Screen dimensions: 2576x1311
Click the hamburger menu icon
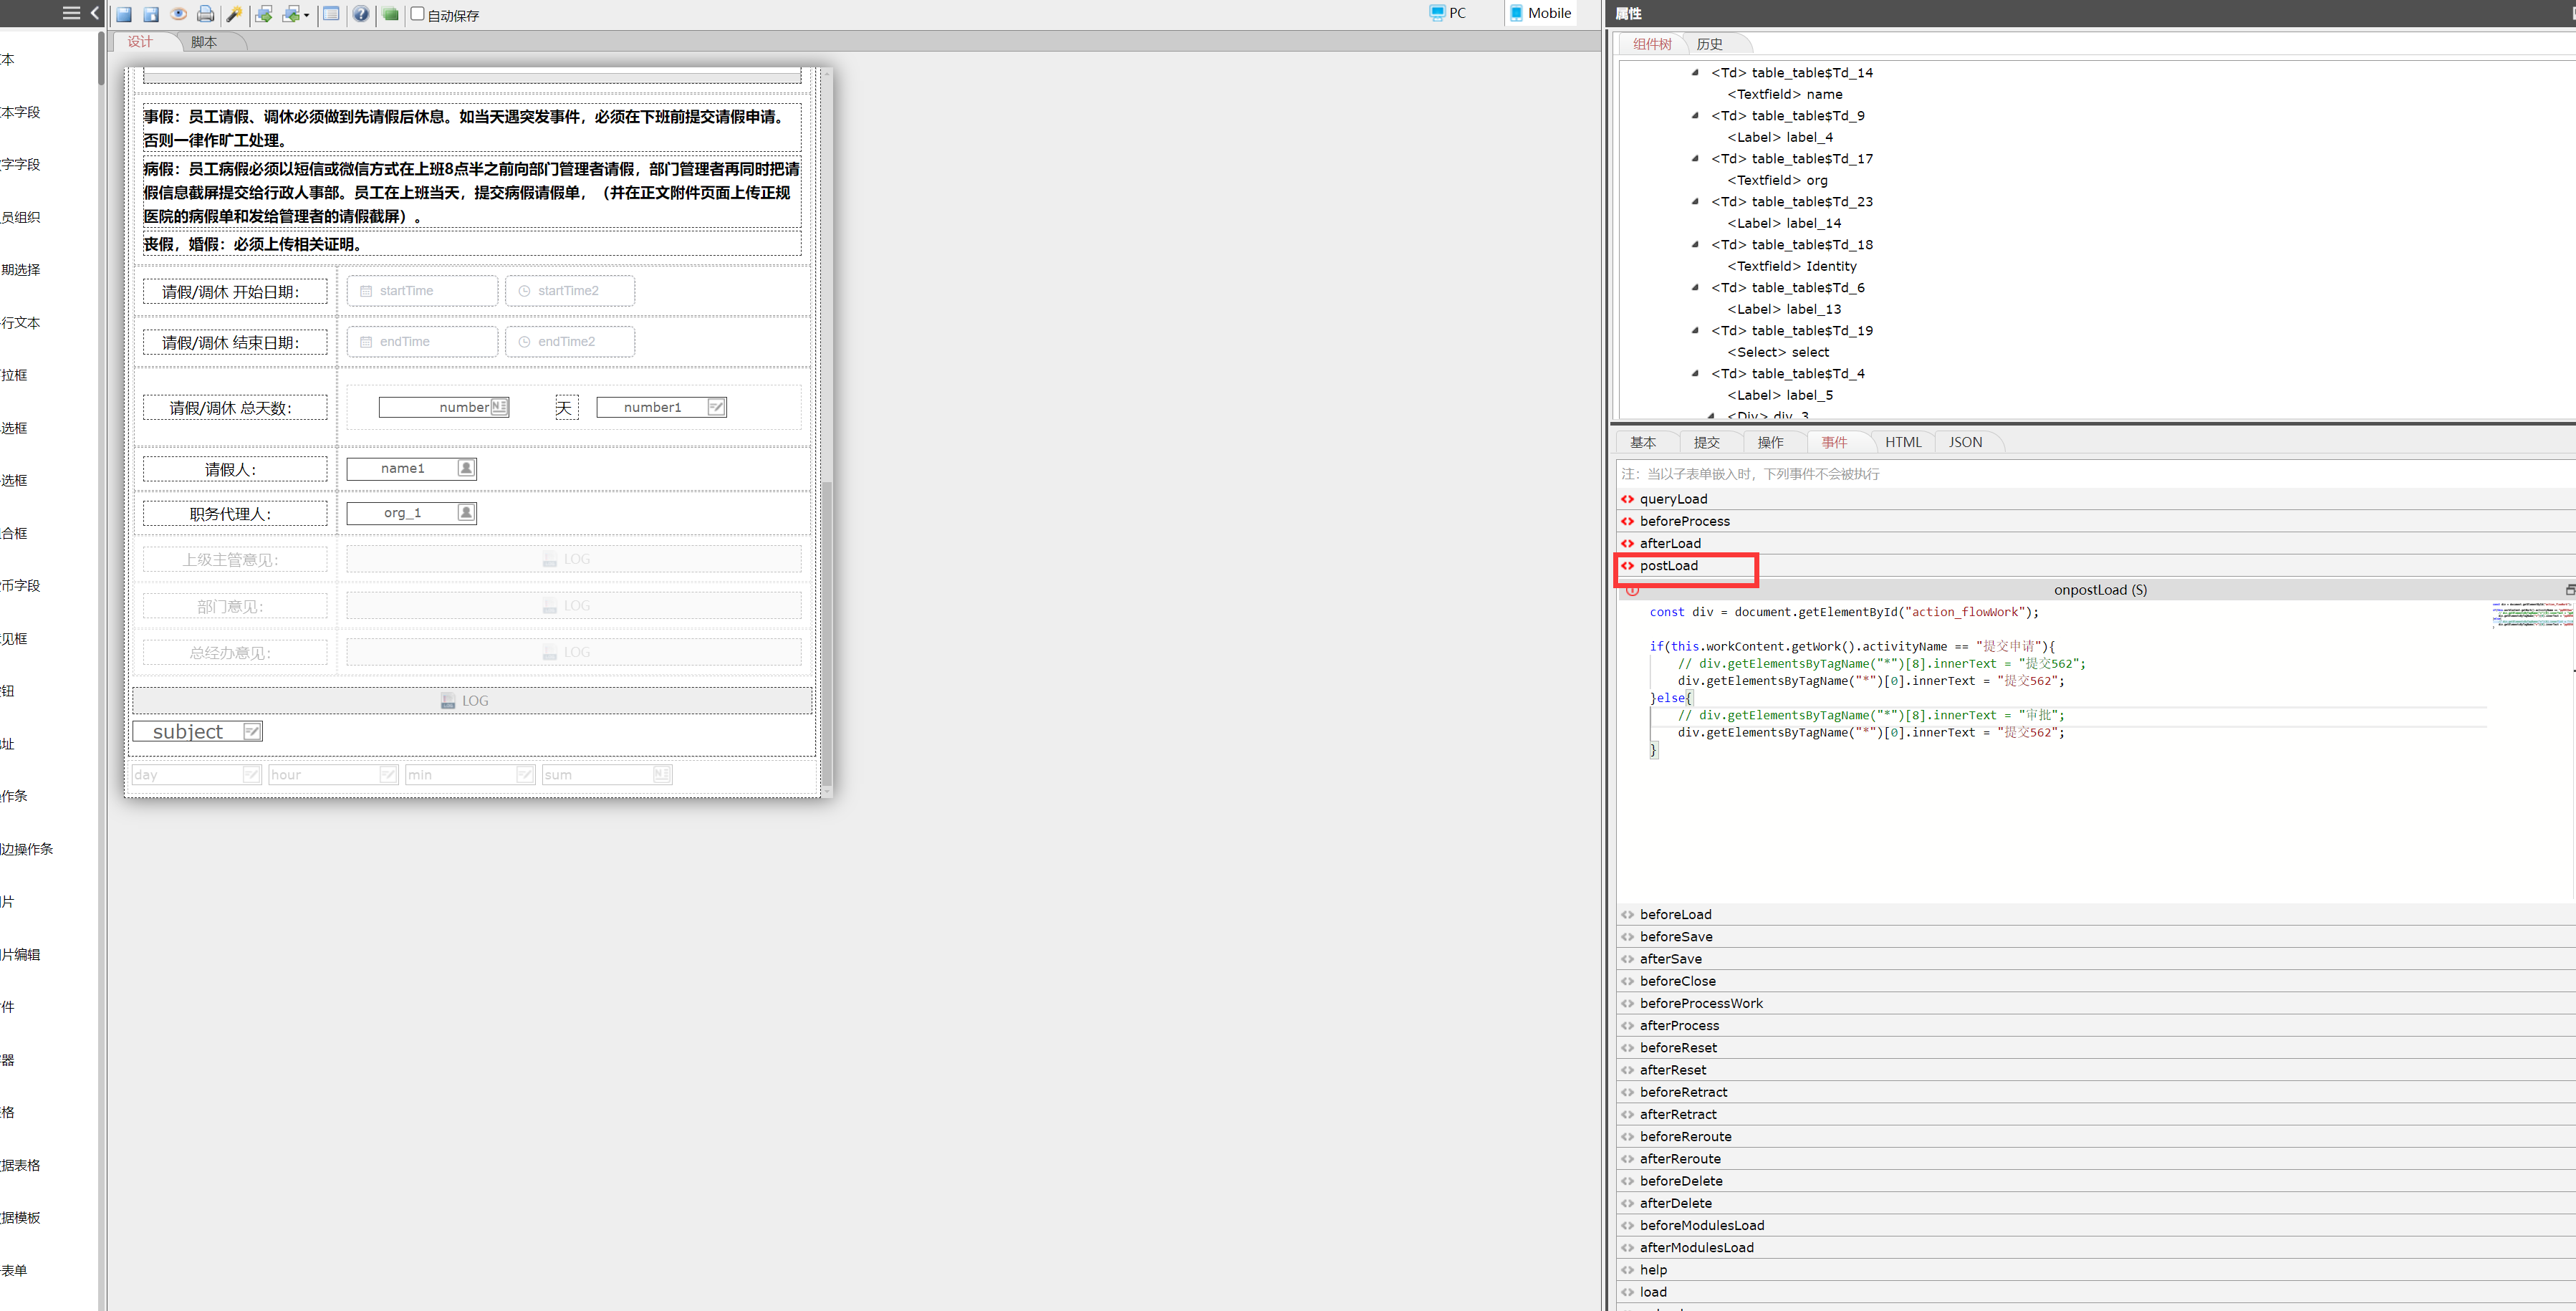click(x=71, y=13)
